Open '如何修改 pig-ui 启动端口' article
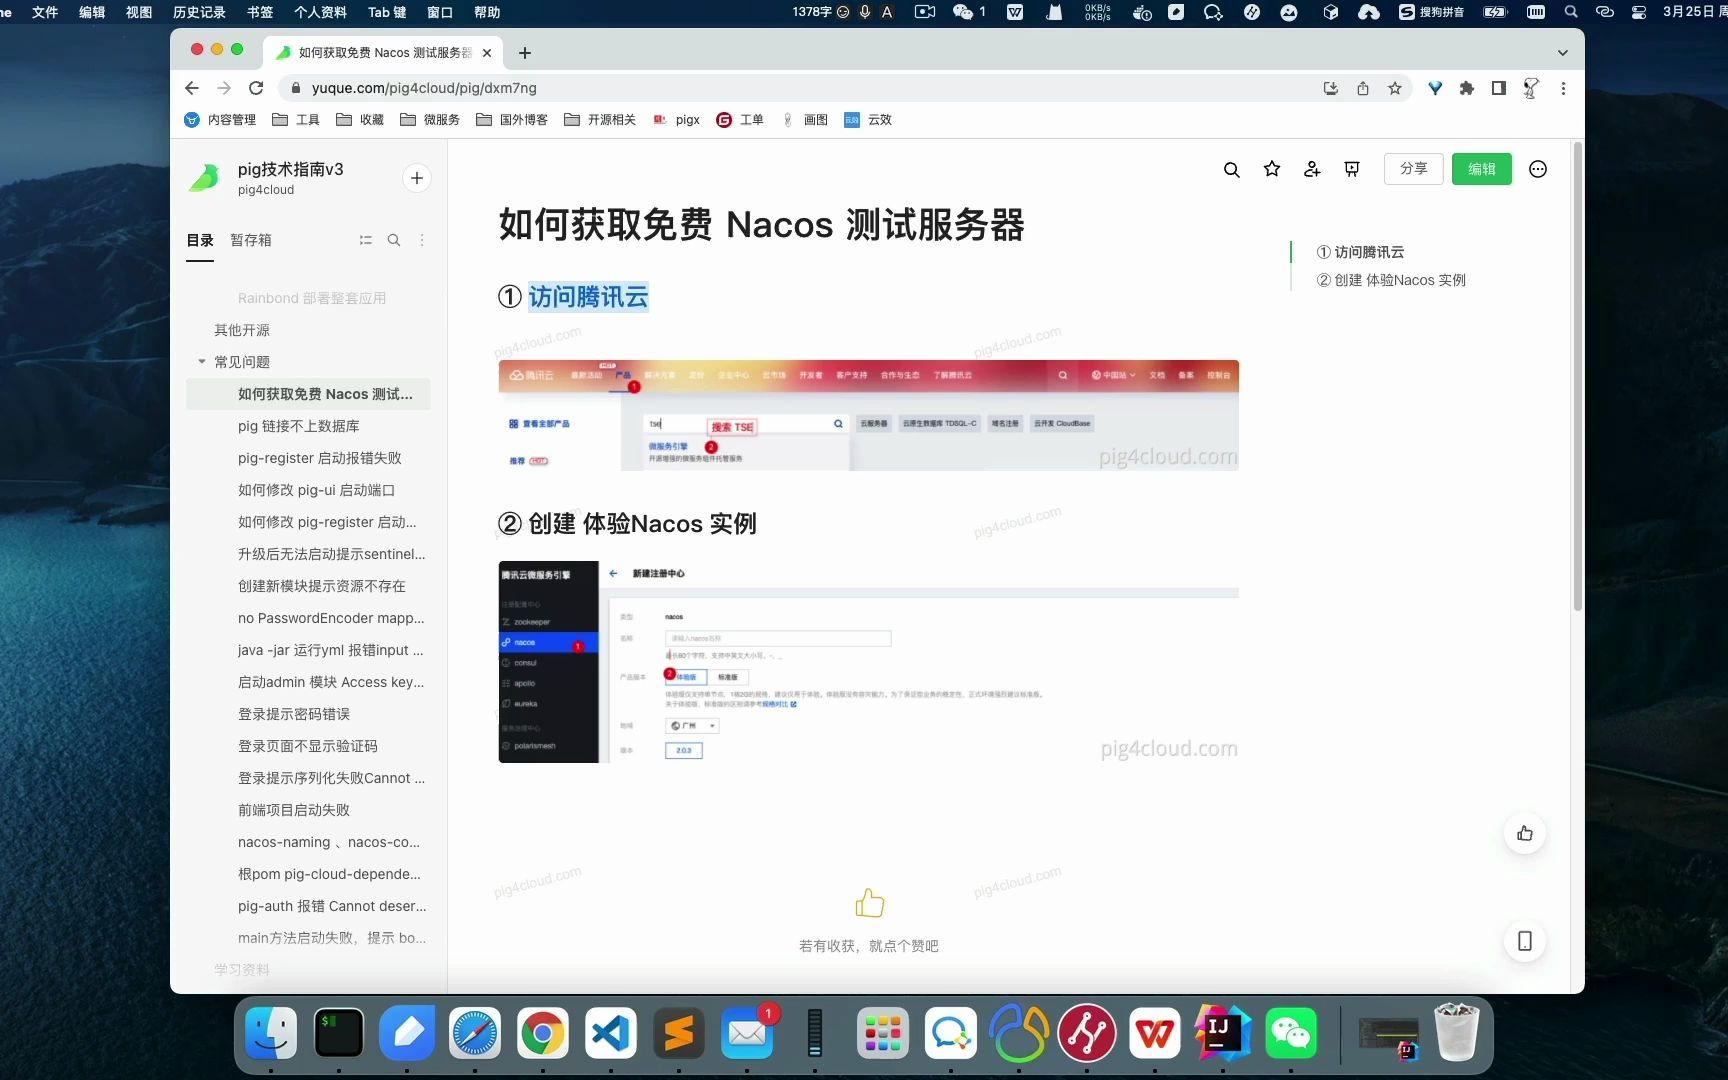 (316, 490)
